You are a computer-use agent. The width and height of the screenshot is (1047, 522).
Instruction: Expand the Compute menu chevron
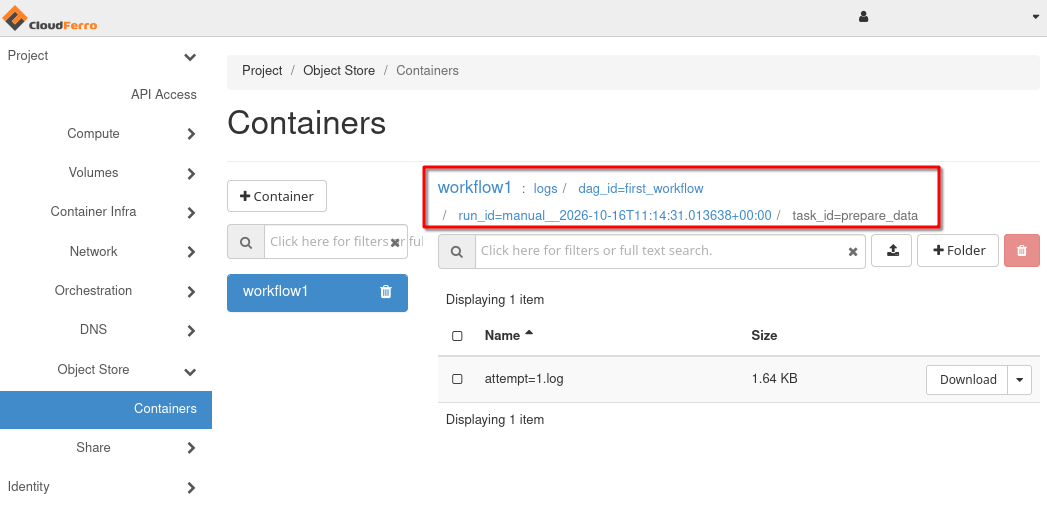point(191,134)
